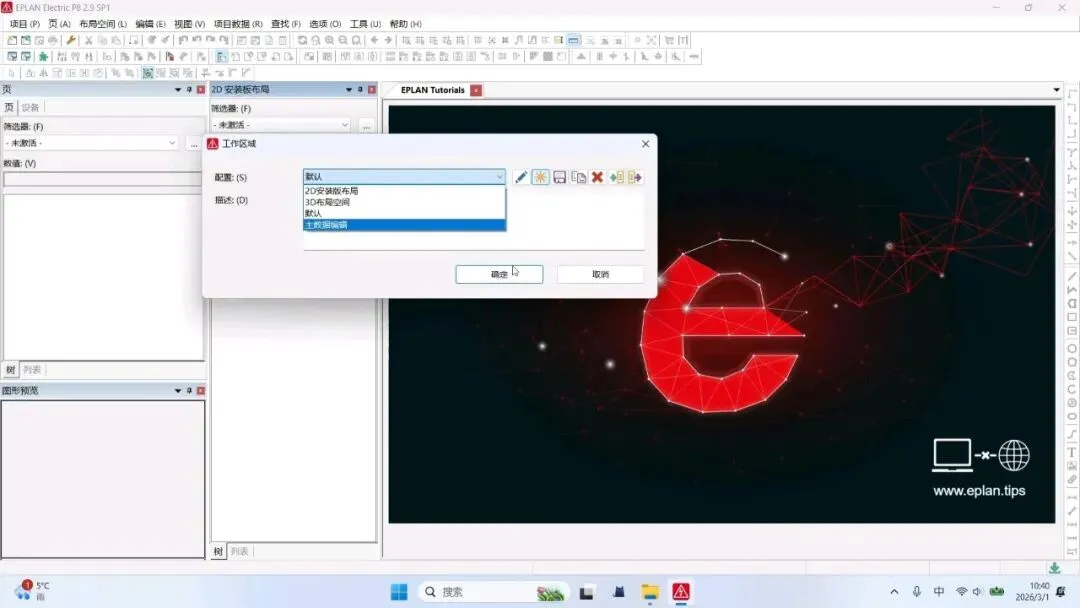Click the EPLAN icon in the taskbar
Screen dimensions: 1080x608
coord(681,592)
